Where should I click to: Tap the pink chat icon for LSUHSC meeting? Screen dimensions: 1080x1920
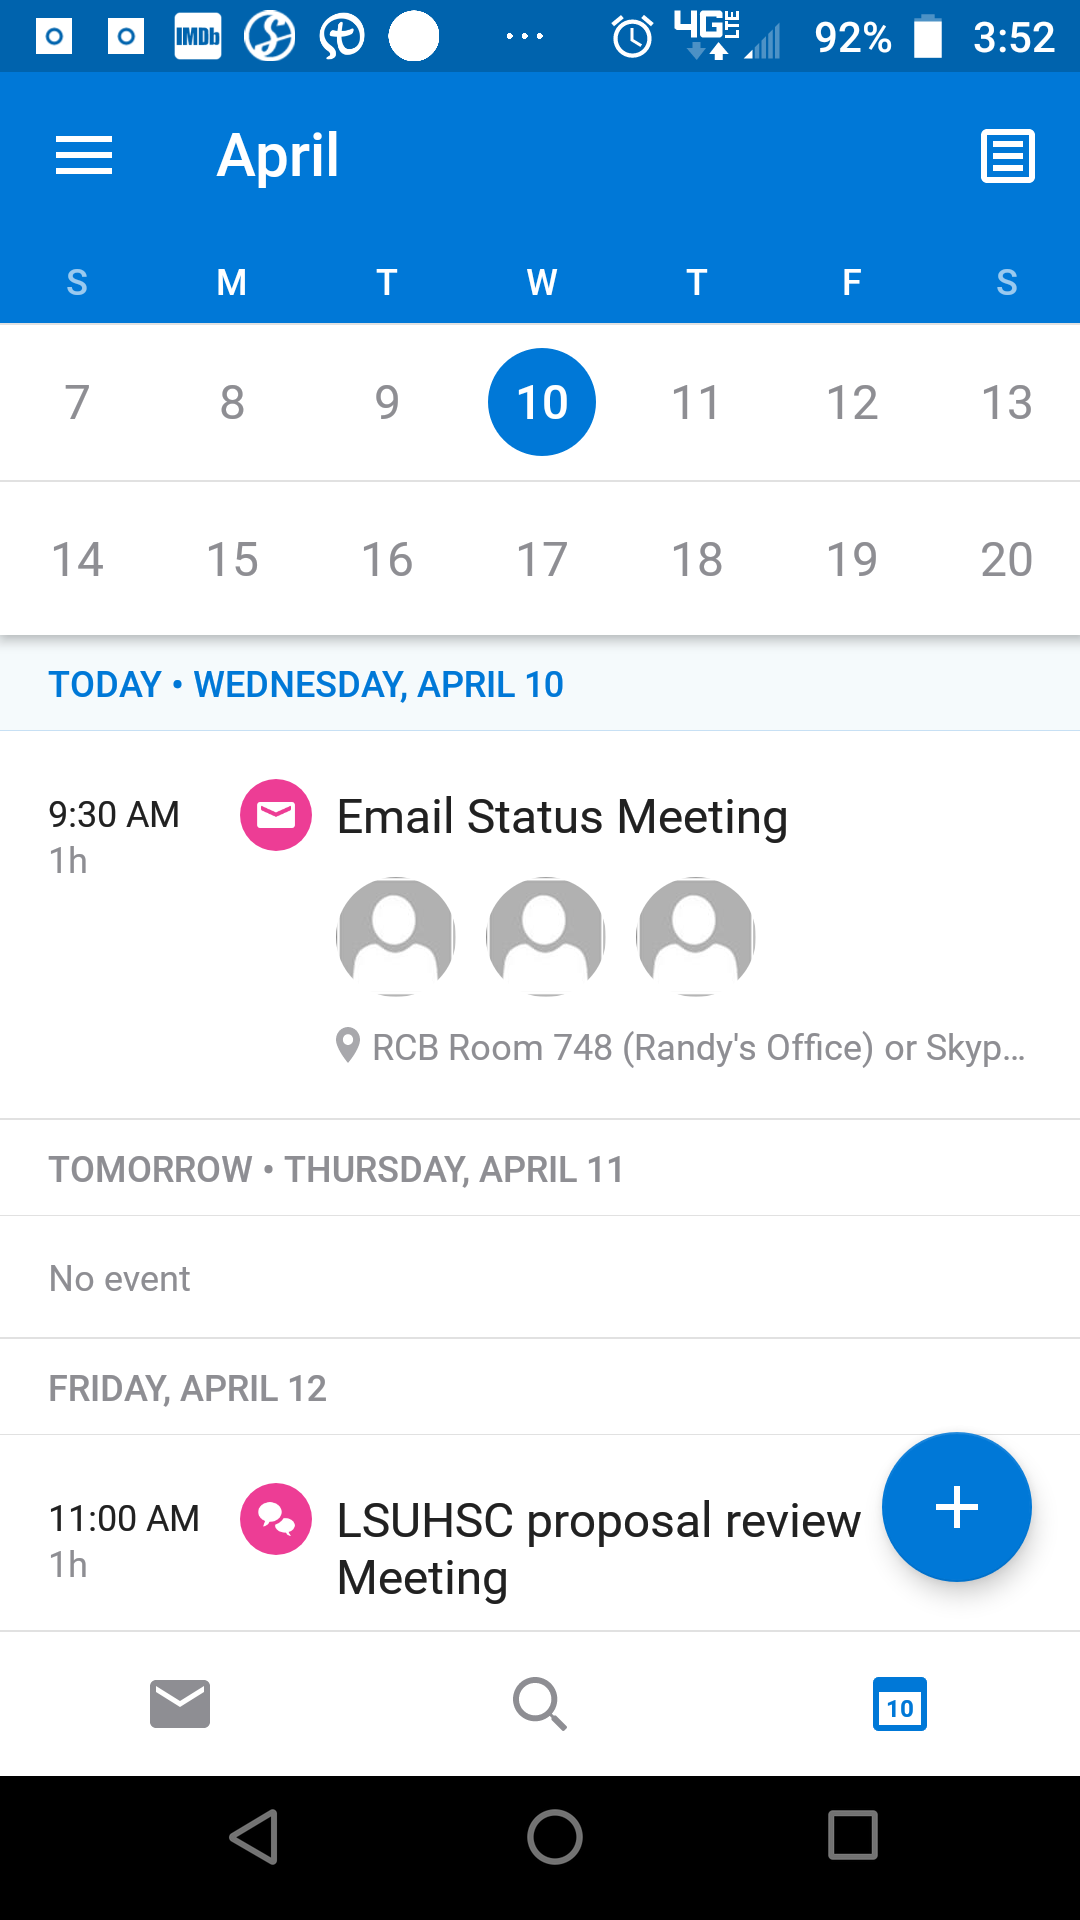[x=276, y=1519]
